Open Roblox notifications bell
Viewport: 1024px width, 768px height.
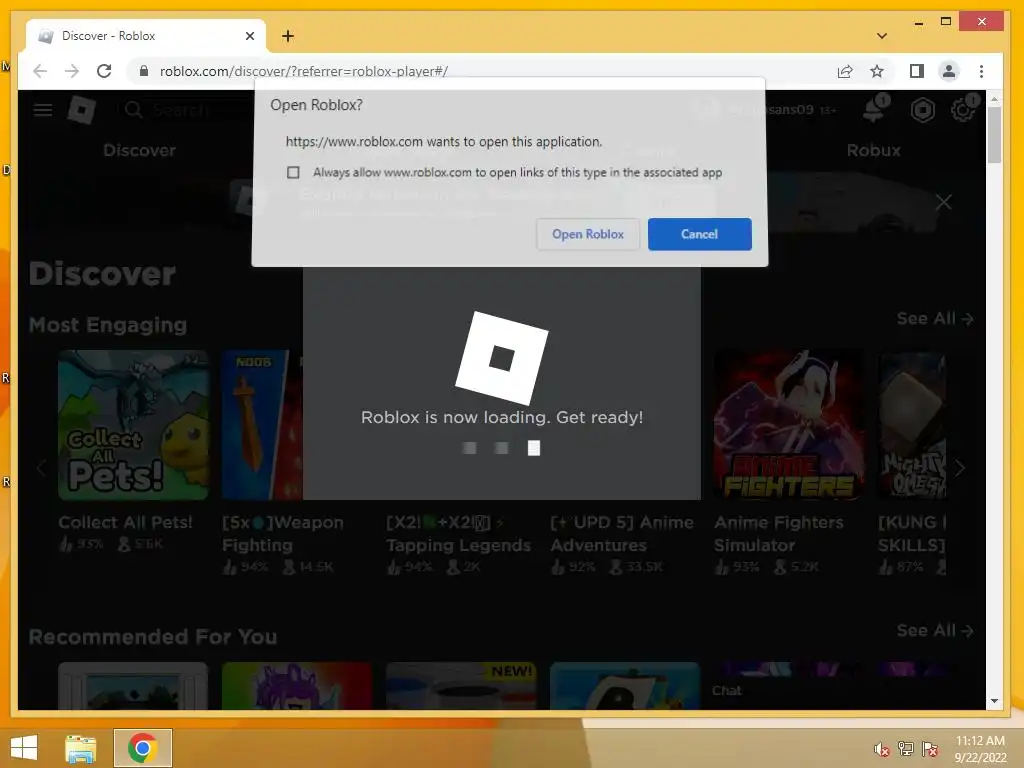pos(874,109)
